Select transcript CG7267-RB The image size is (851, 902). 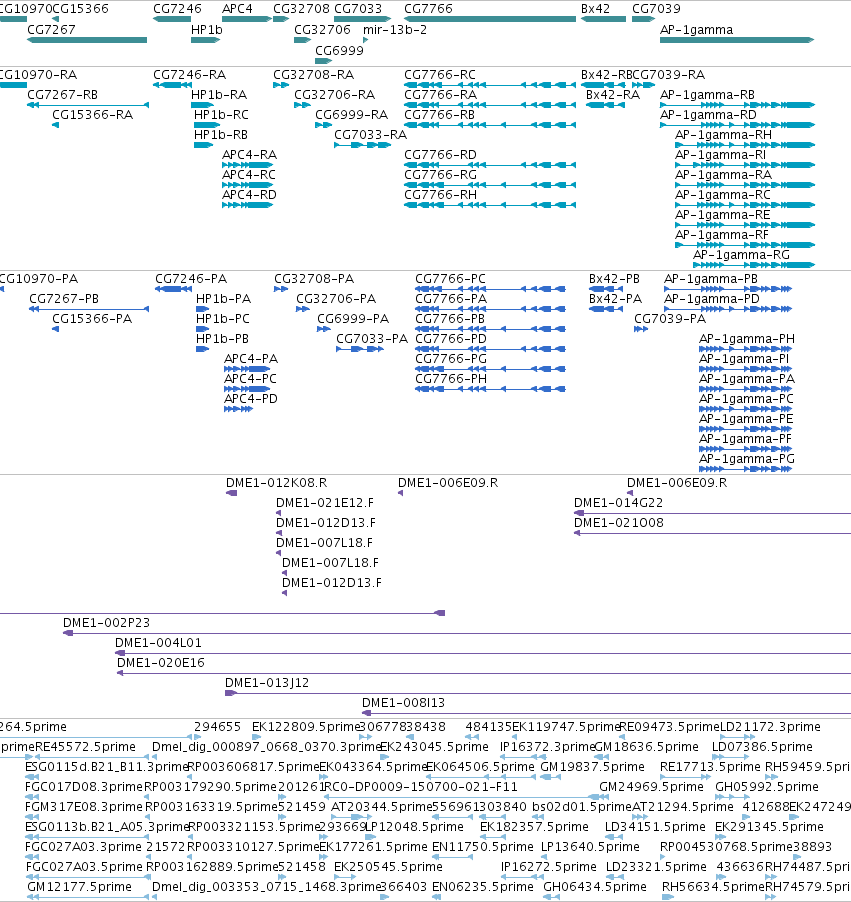tap(62, 95)
